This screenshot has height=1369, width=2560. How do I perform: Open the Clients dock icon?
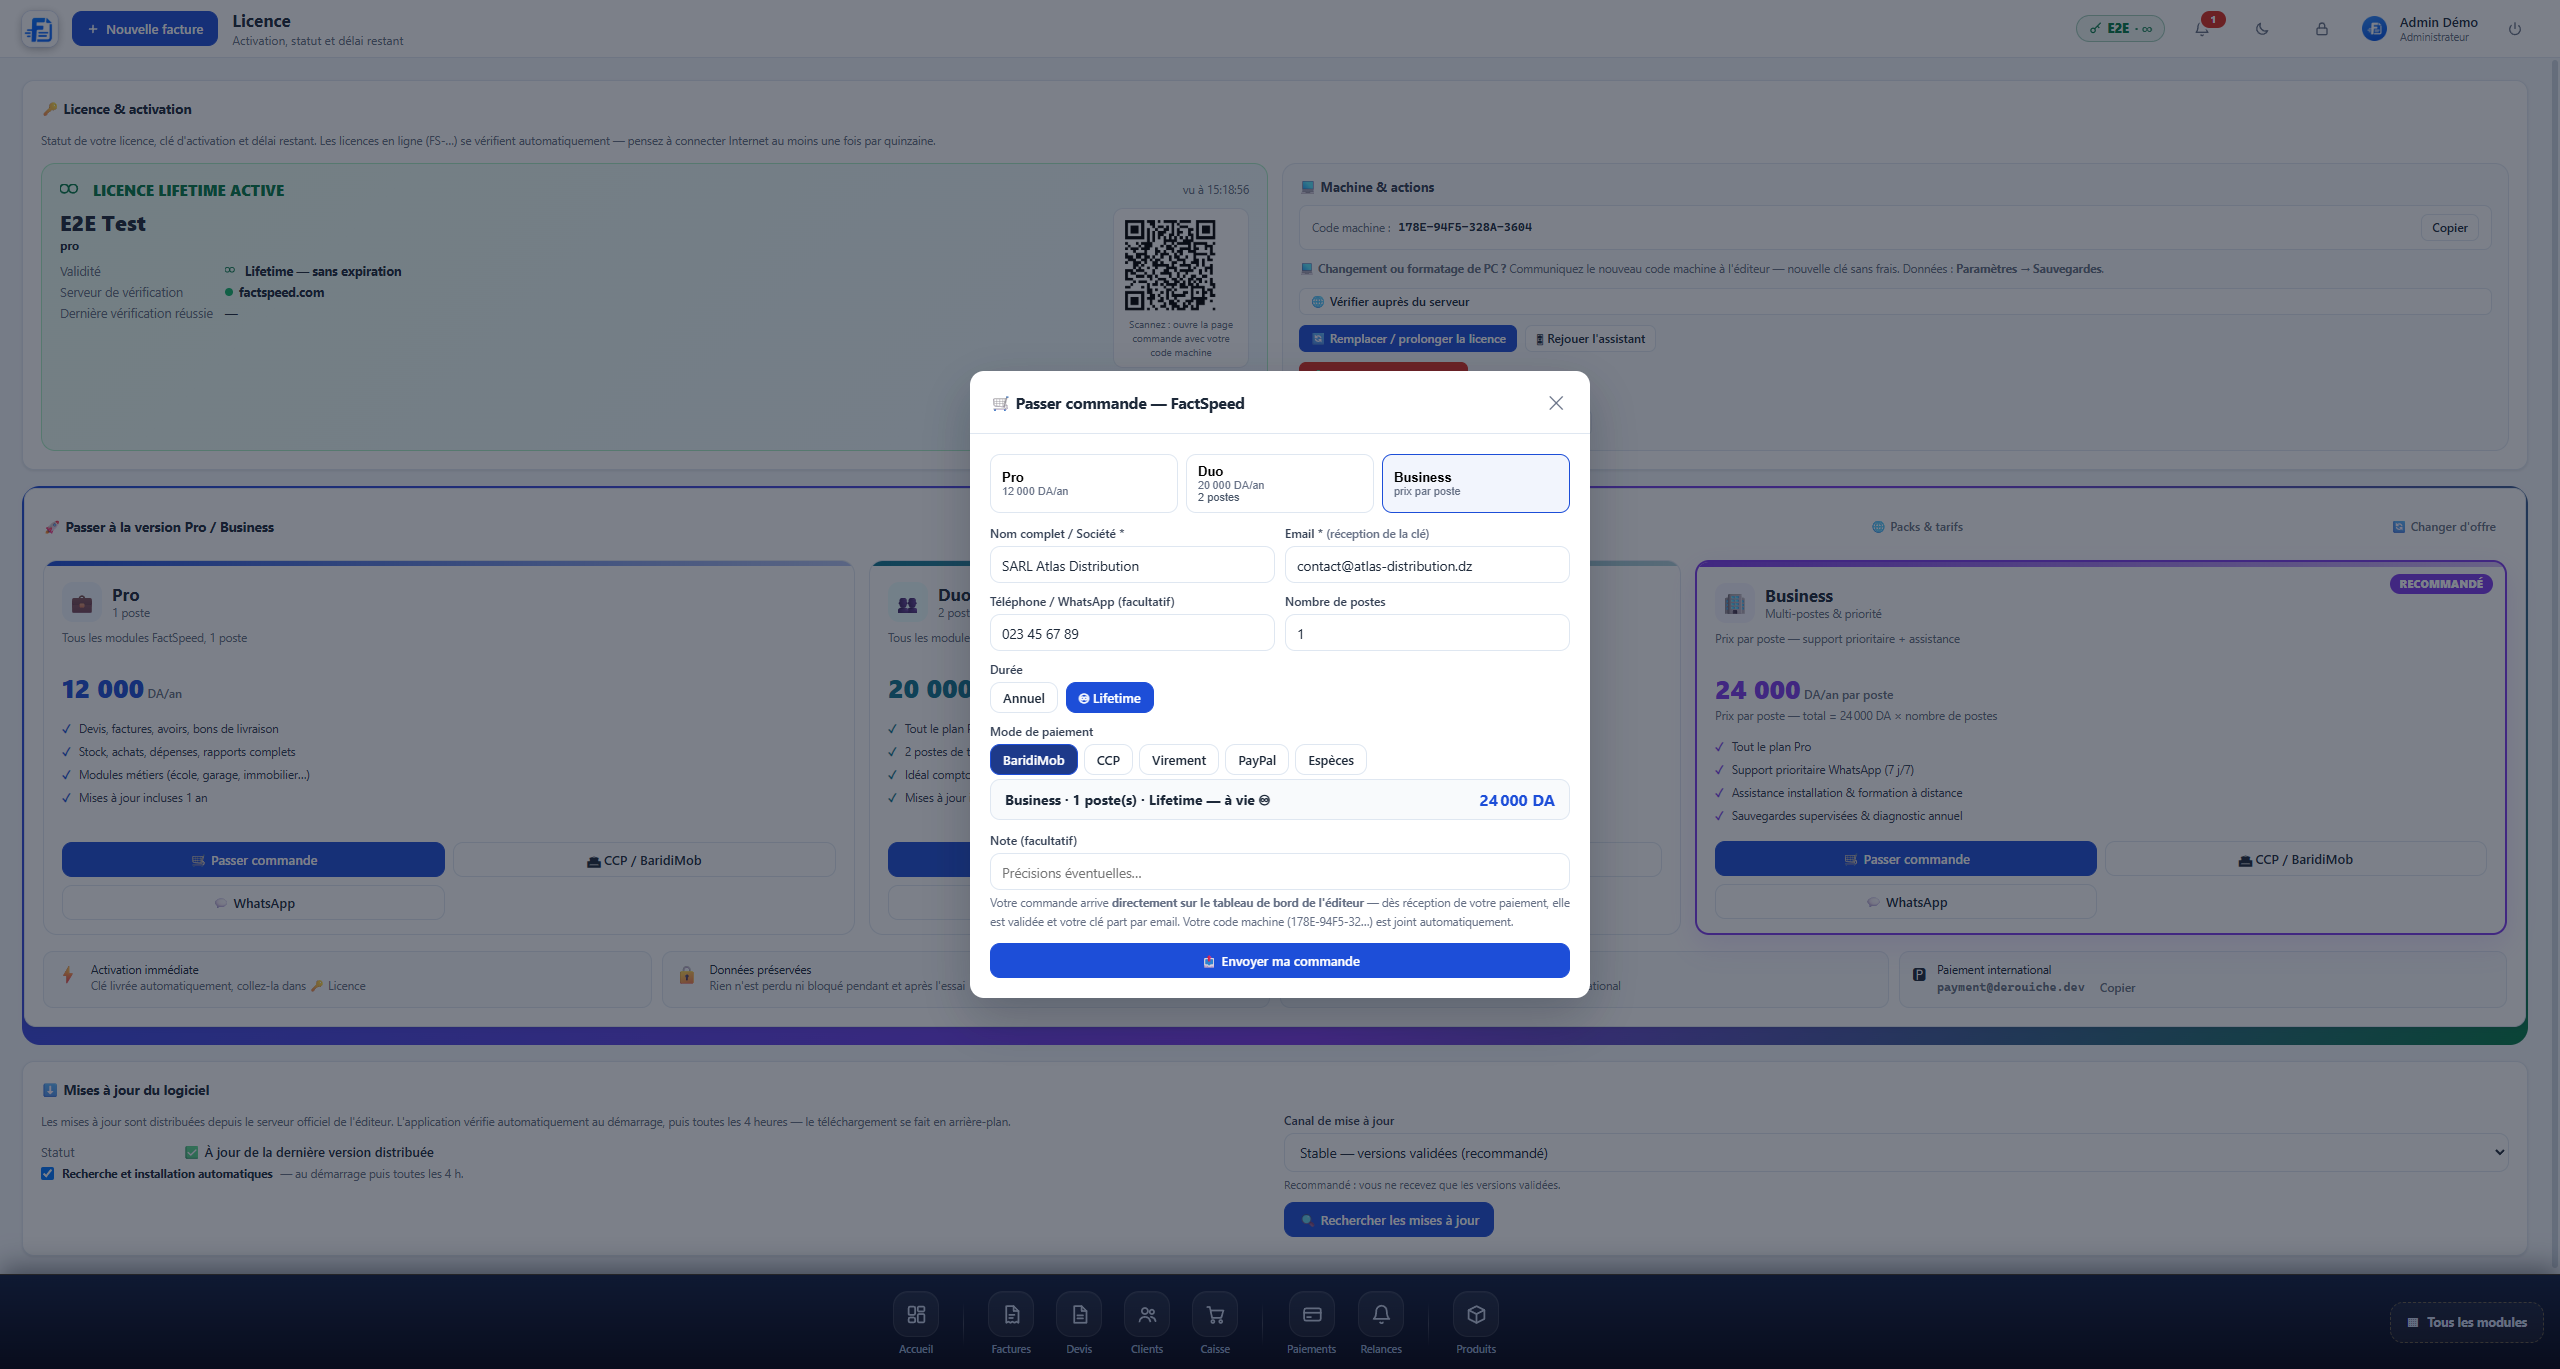tap(1147, 1314)
